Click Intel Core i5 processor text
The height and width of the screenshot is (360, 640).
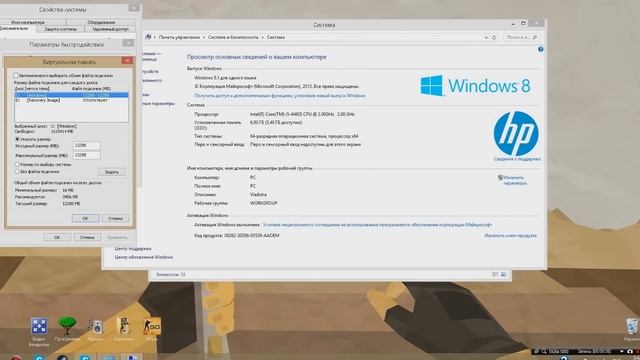click(302, 114)
